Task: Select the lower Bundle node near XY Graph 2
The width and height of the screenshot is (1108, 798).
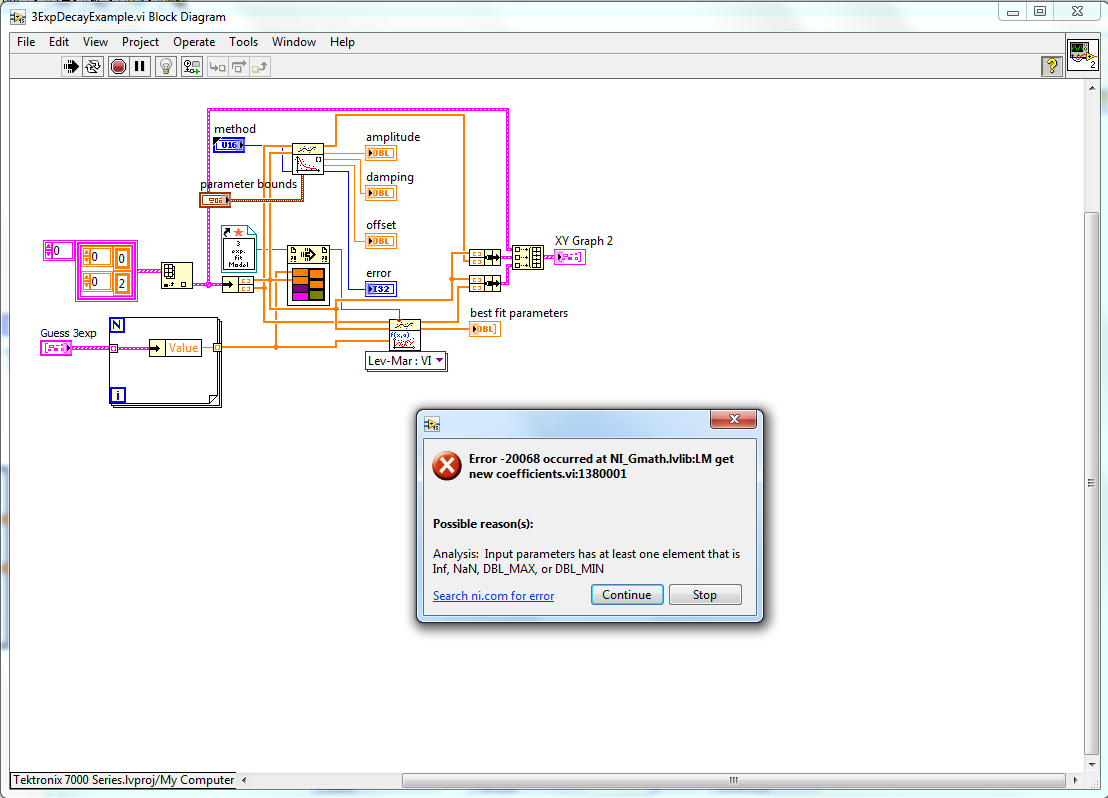Action: (x=485, y=283)
